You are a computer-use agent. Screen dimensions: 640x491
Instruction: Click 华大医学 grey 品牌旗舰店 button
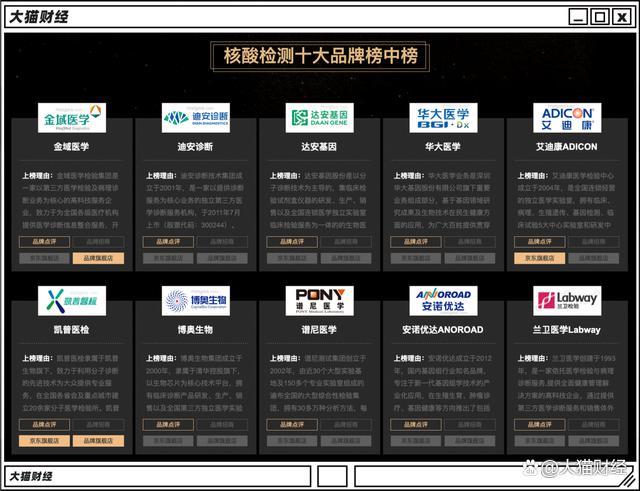pos(470,258)
